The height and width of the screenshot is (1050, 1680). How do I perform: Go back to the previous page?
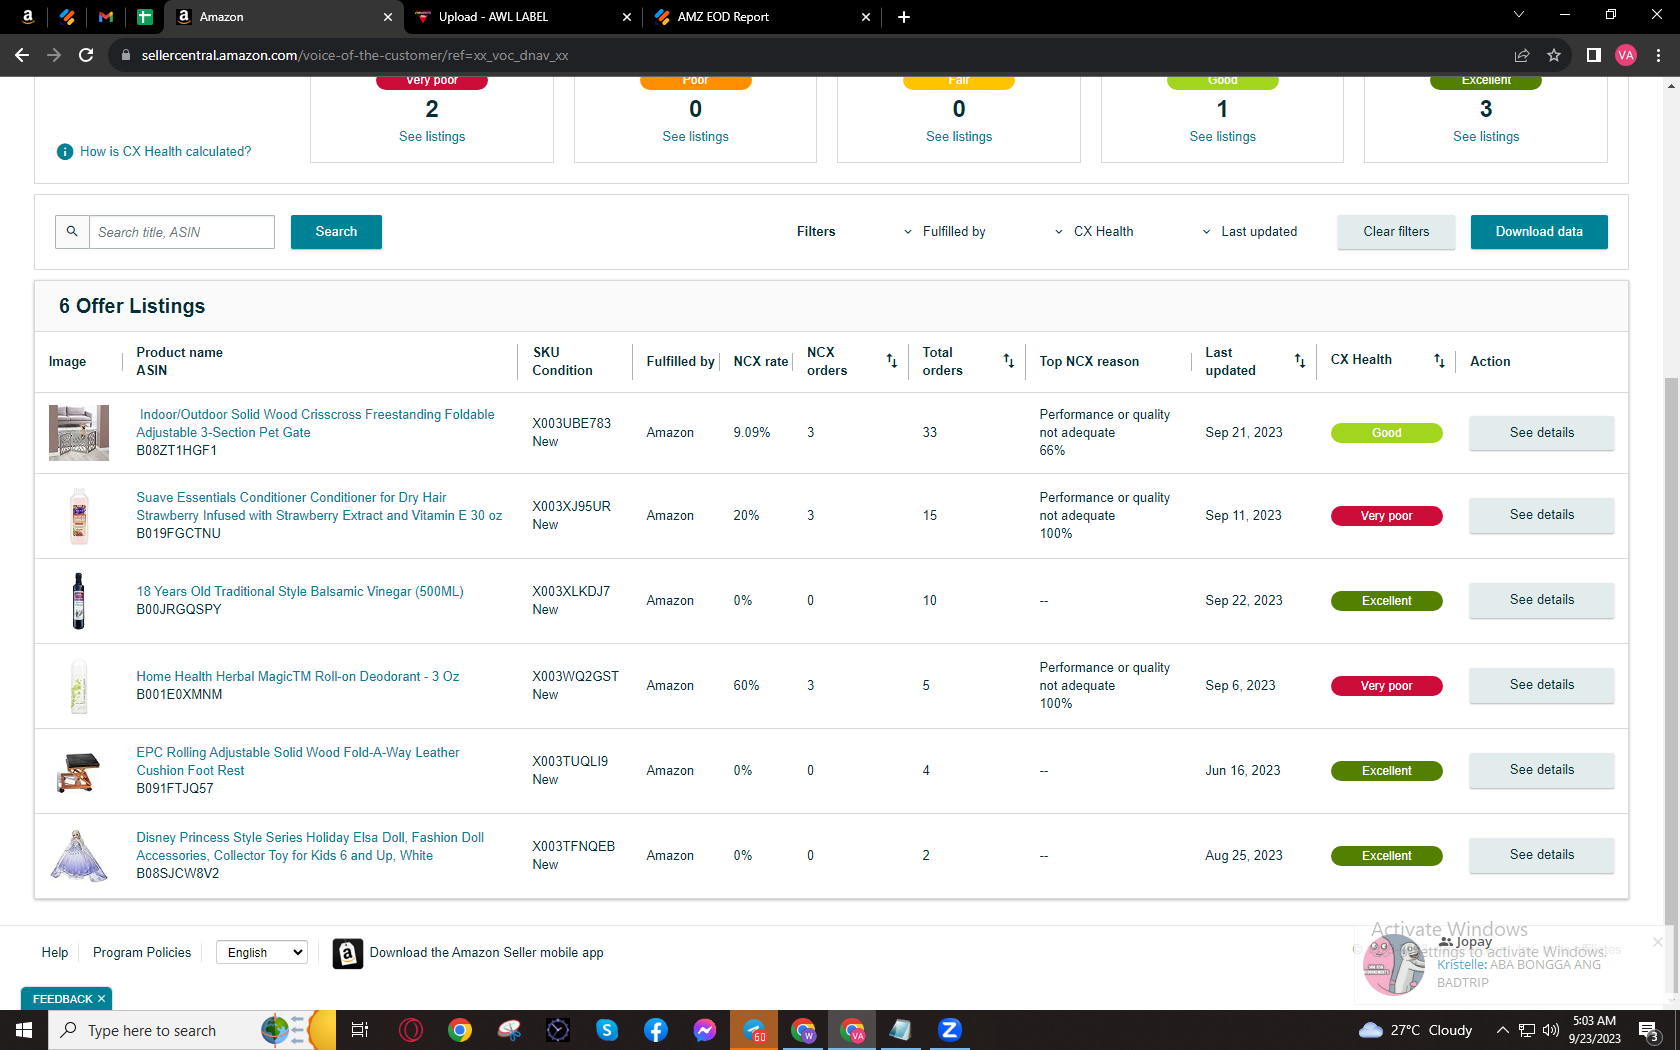point(22,55)
